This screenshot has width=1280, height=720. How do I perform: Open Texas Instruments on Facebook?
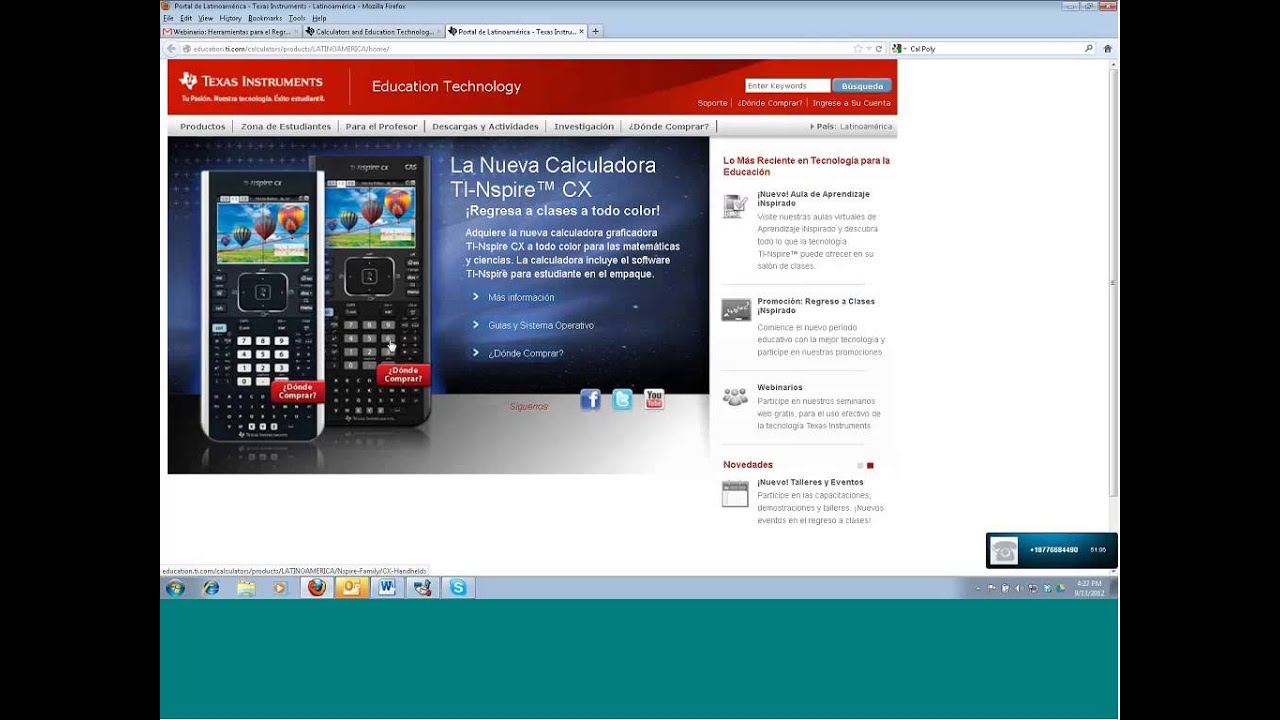590,400
